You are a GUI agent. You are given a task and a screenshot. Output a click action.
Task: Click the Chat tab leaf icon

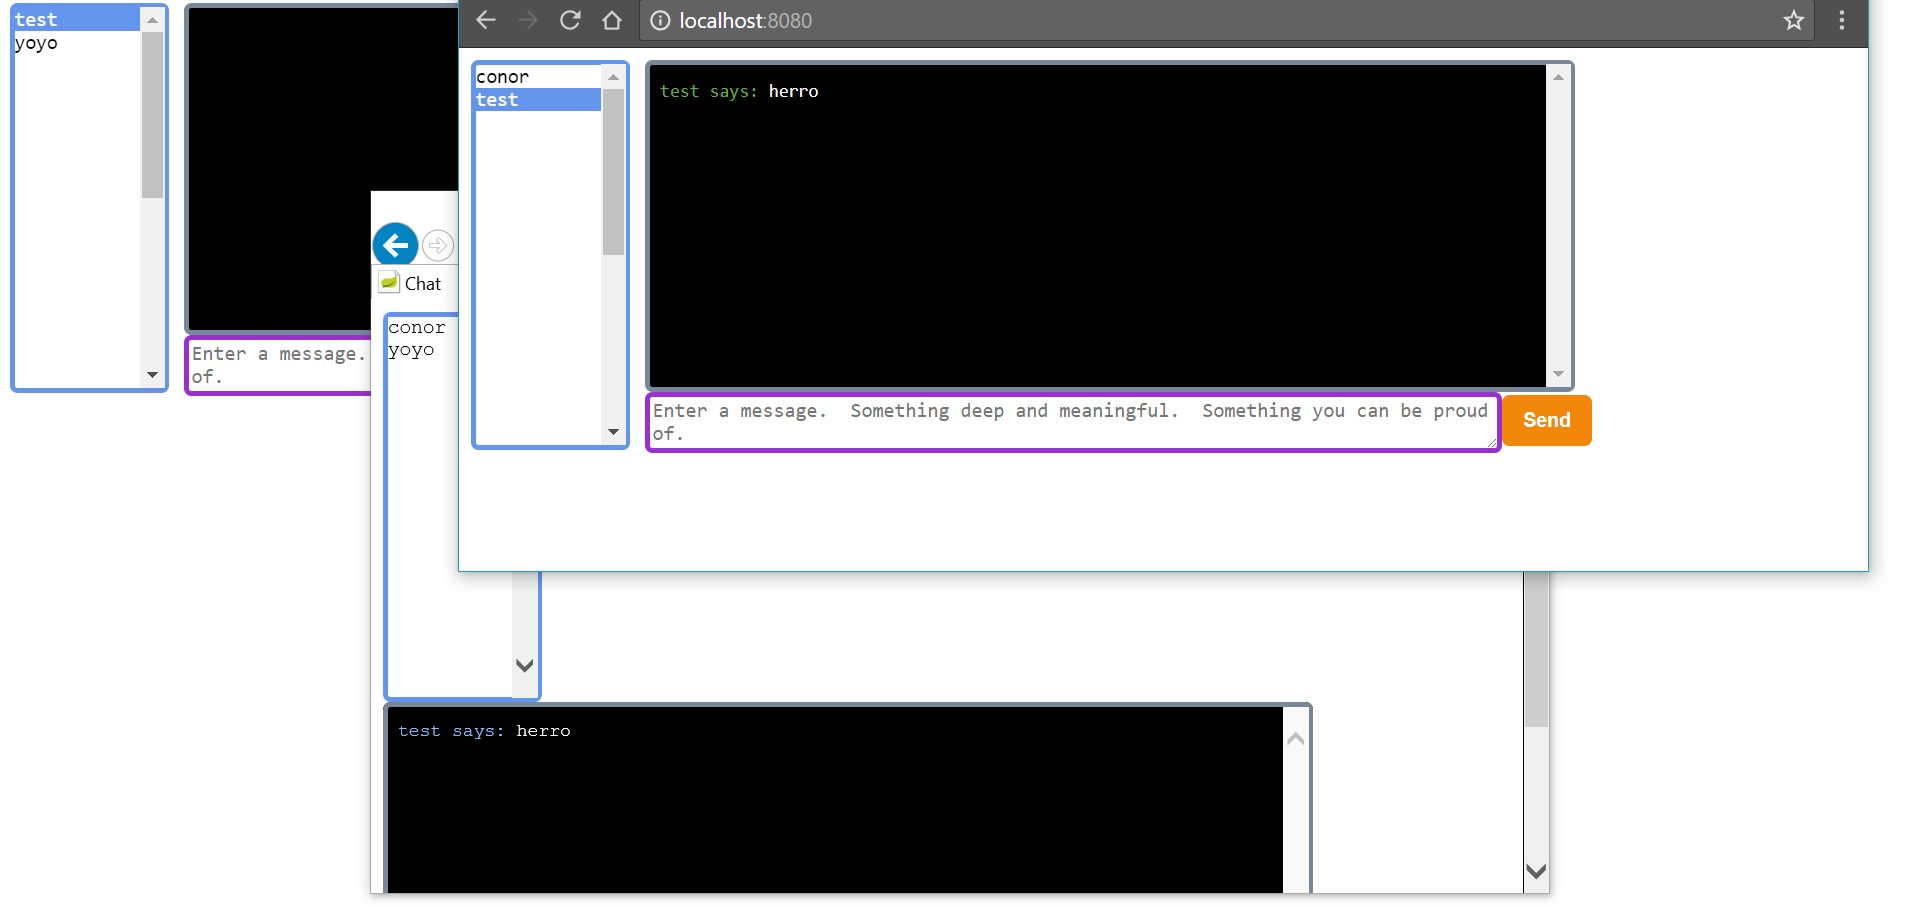tap(389, 283)
